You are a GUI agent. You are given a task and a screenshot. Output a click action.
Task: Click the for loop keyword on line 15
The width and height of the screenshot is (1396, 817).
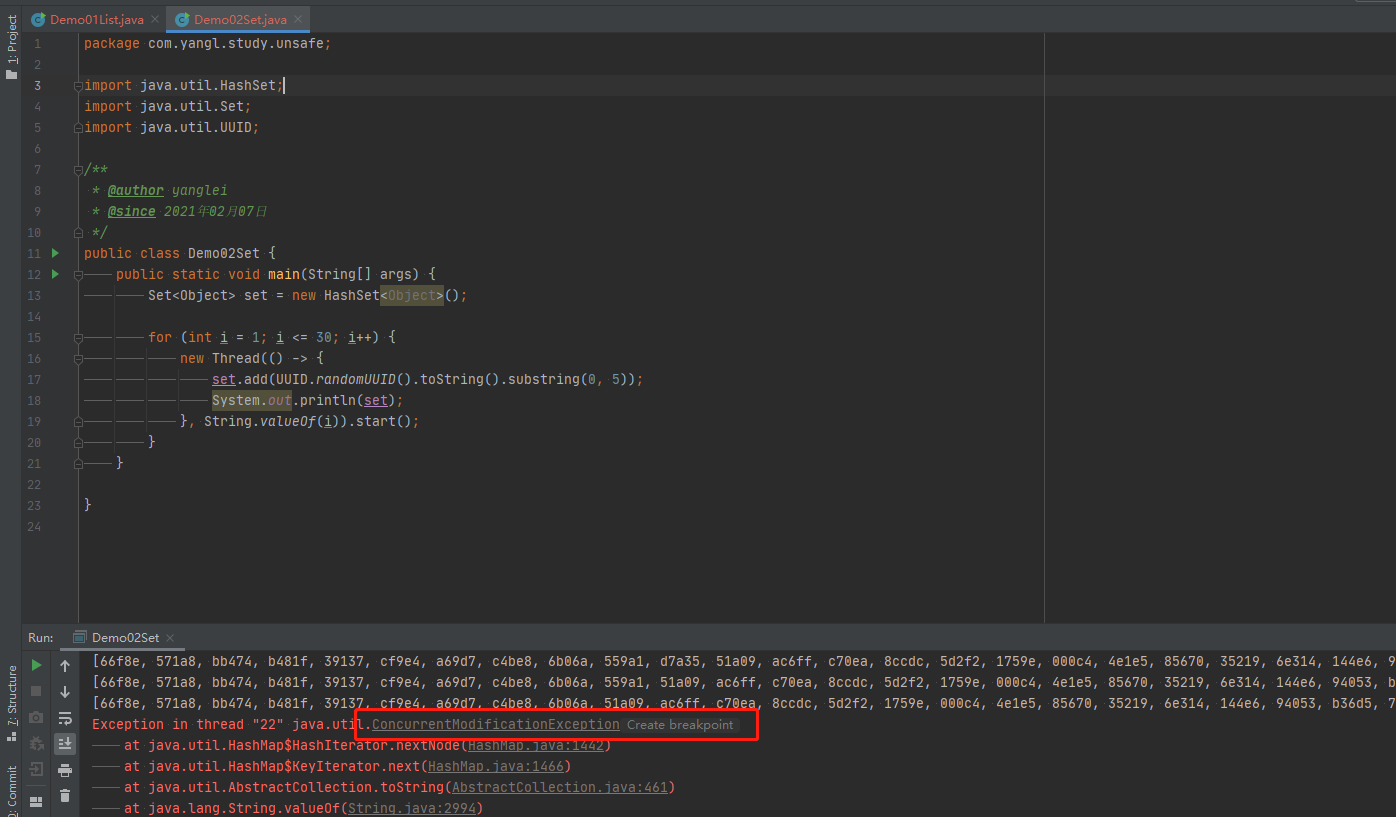[160, 337]
